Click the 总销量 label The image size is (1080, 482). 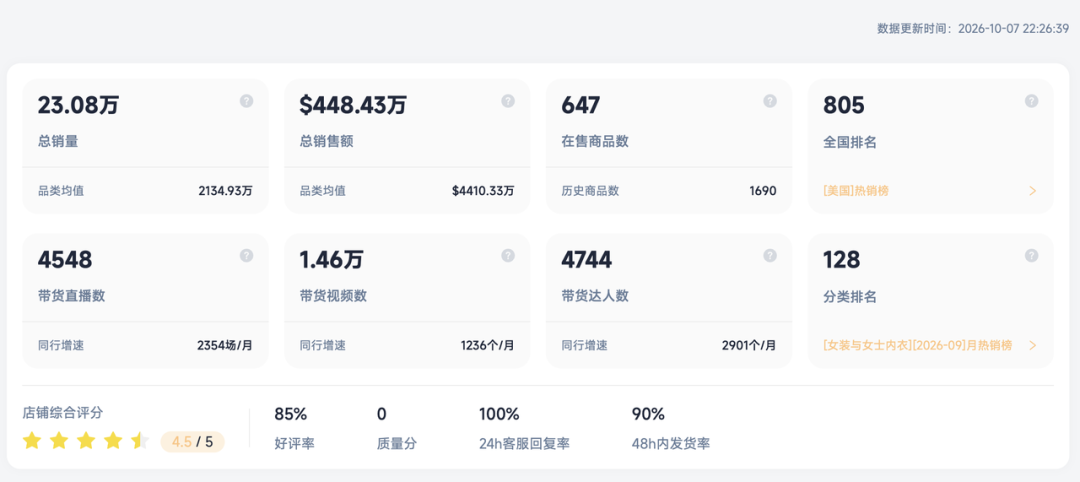[58, 141]
